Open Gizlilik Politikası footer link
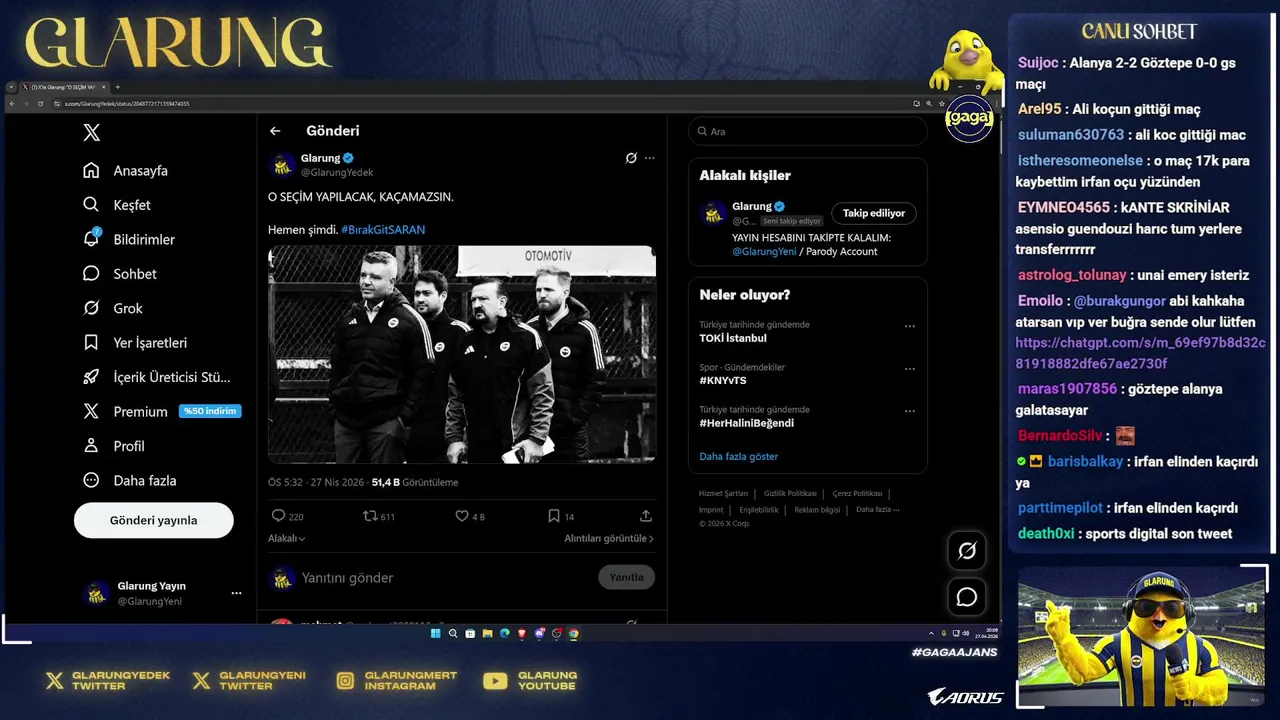The height and width of the screenshot is (720, 1280). click(790, 493)
